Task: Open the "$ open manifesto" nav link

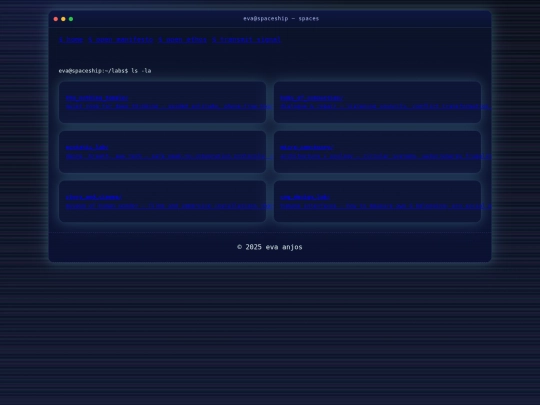Action: [x=121, y=40]
